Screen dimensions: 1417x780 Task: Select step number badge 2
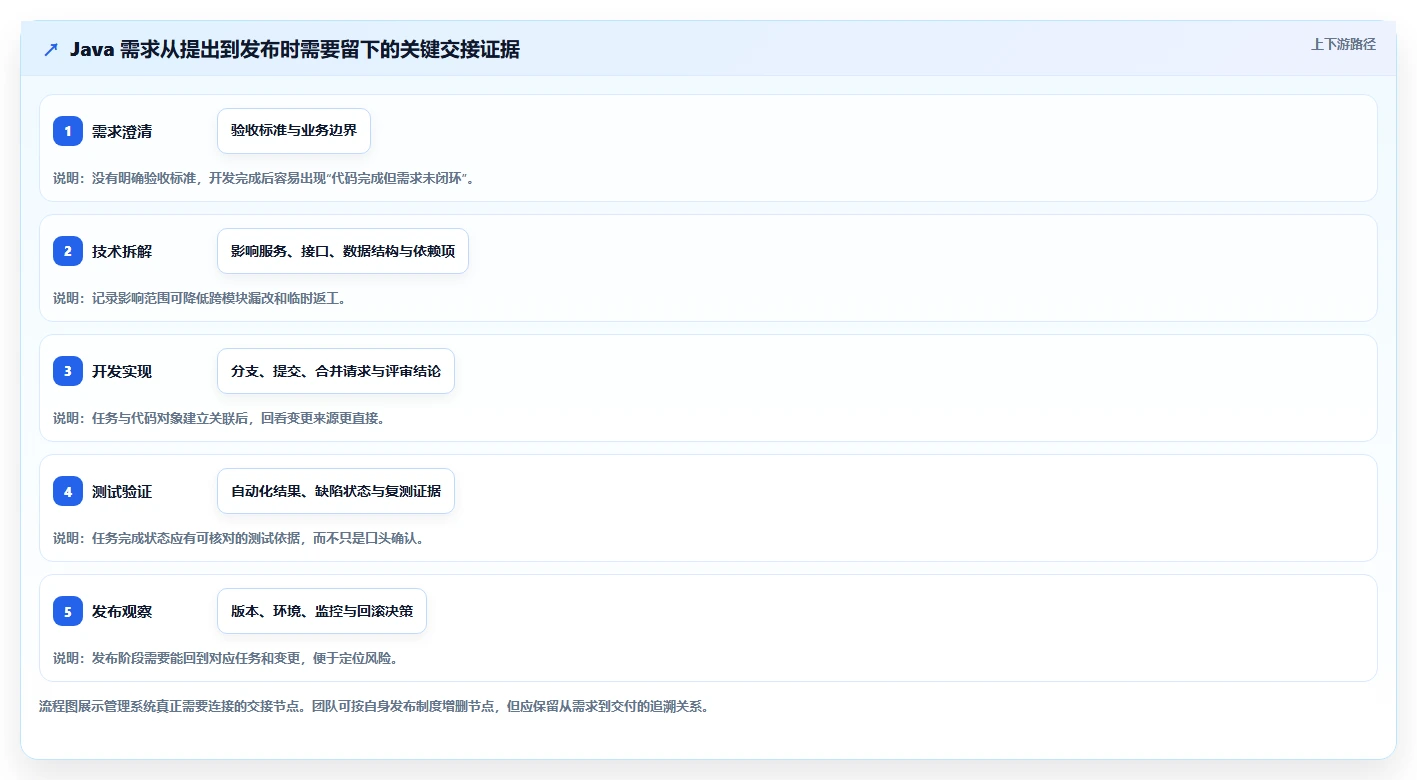click(x=68, y=251)
